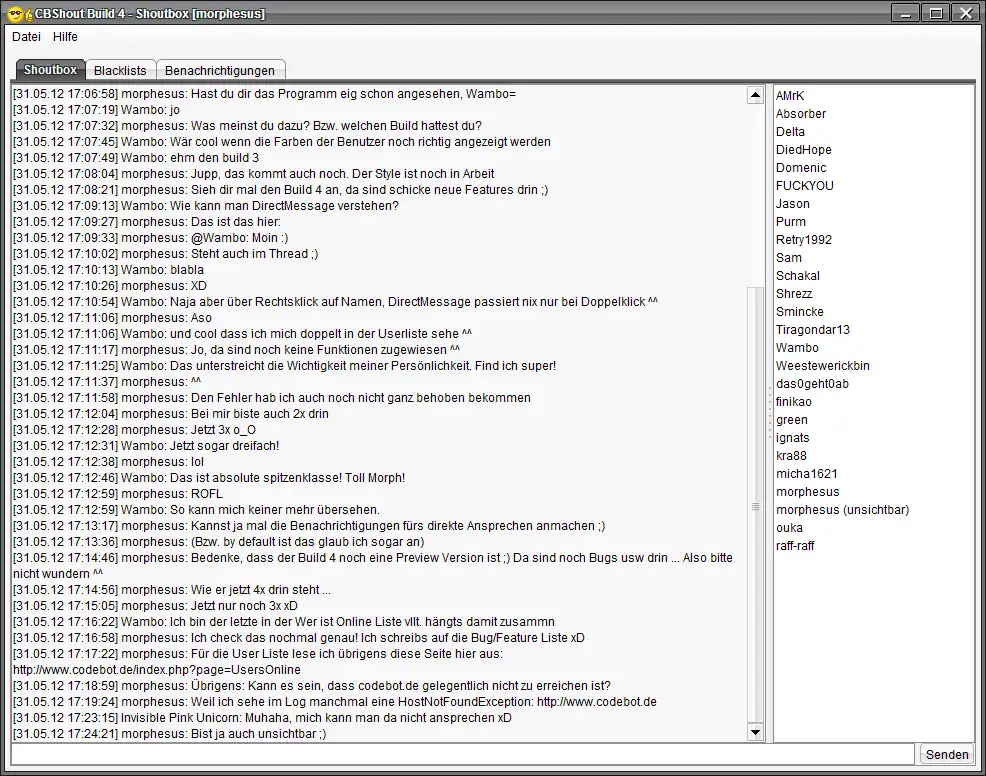Click the 17:23:15 Invisible Pink Unicorn message
Image resolution: width=986 pixels, height=776 pixels.
coord(262,718)
